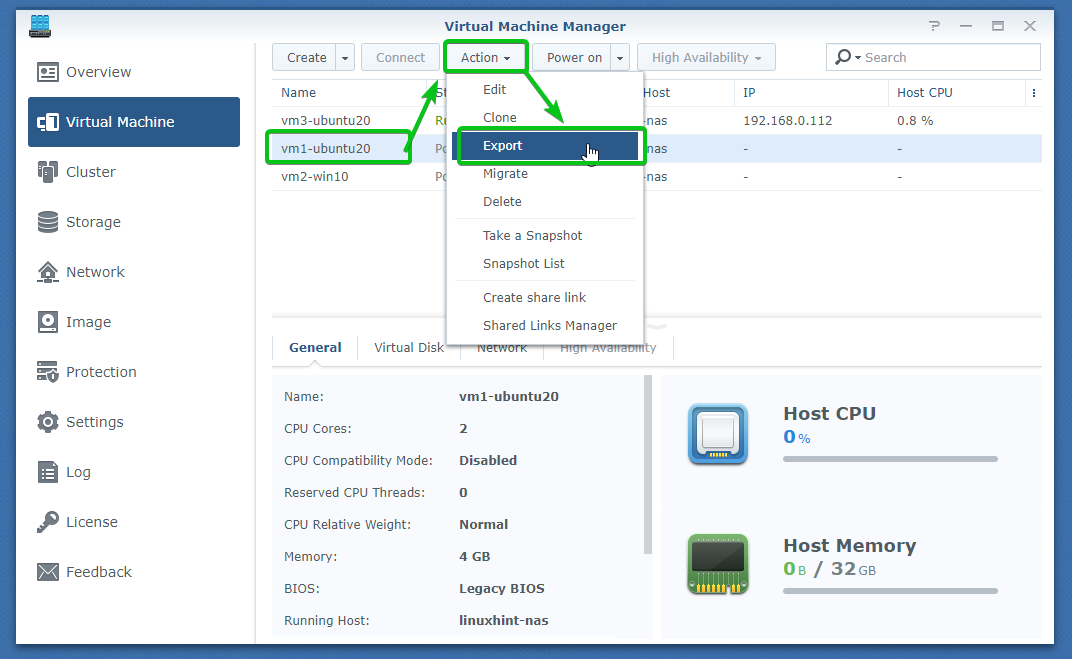Image resolution: width=1072 pixels, height=659 pixels.
Task: Select the Virtual Machine sidebar icon
Action: point(48,122)
